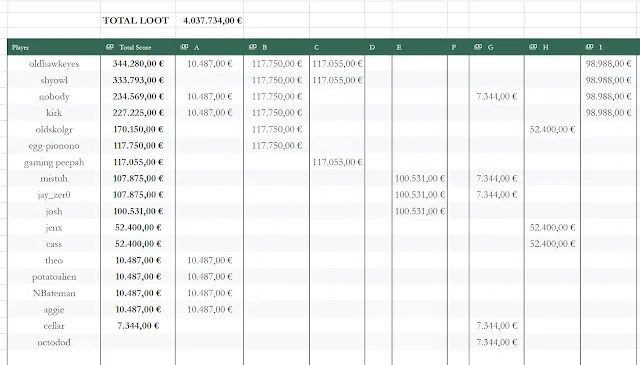The height and width of the screenshot is (365, 640).
Task: Select the oldskolgr player name cell
Action: [x=54, y=129]
